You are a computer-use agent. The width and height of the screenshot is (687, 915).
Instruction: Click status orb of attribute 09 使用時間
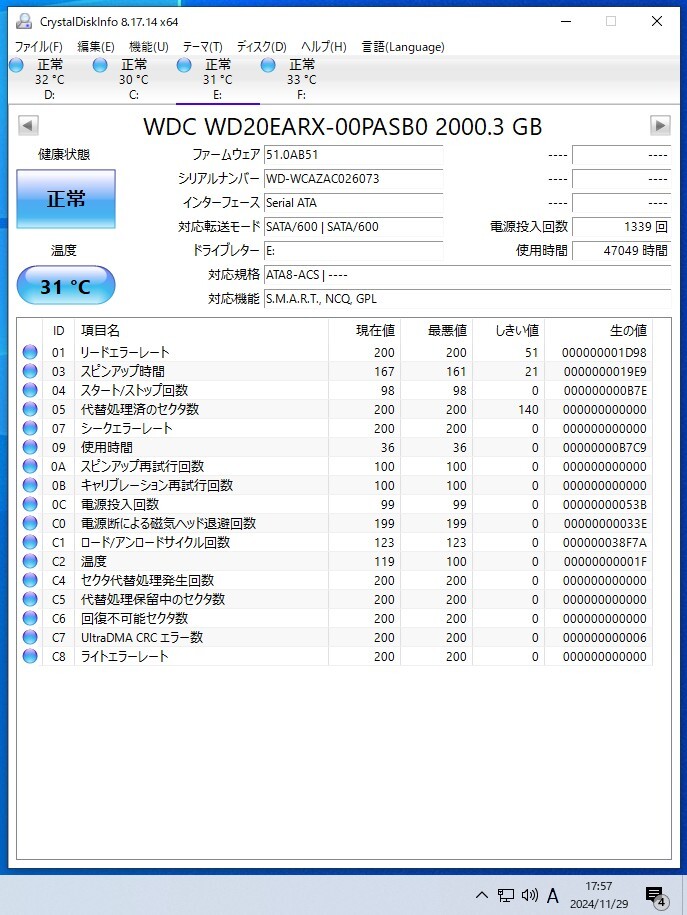(x=30, y=447)
